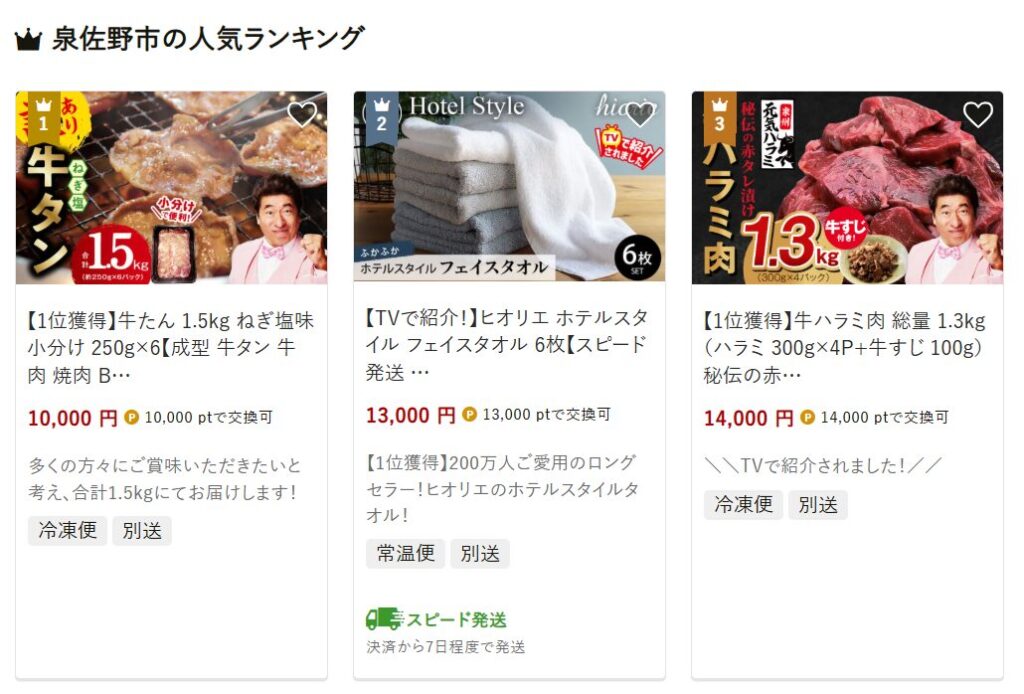Toggle heart on the Hotel Style towel card
Screen dimensions: 1024x694
[x=639, y=115]
